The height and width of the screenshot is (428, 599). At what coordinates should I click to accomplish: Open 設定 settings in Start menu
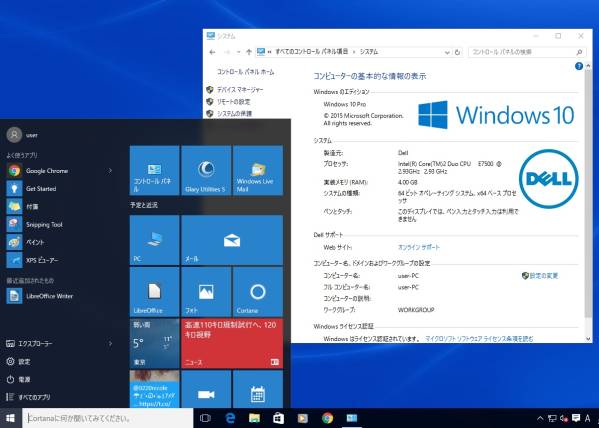(x=18, y=362)
